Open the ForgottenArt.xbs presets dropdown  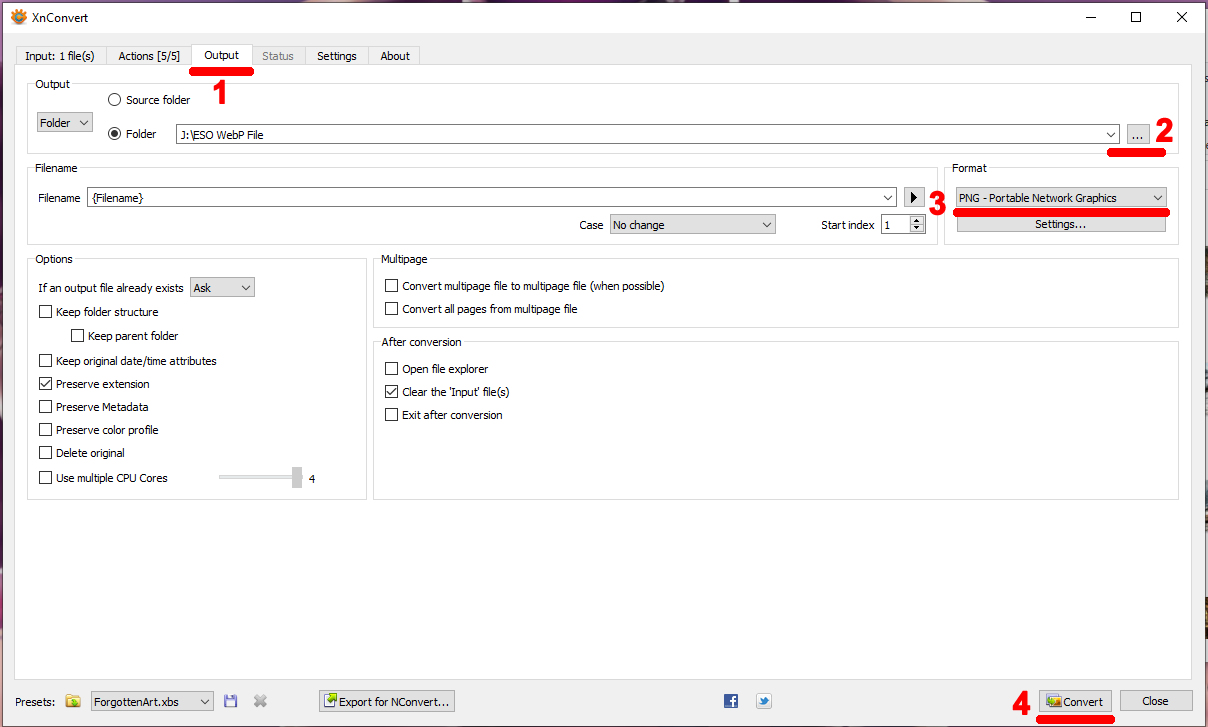(152, 702)
